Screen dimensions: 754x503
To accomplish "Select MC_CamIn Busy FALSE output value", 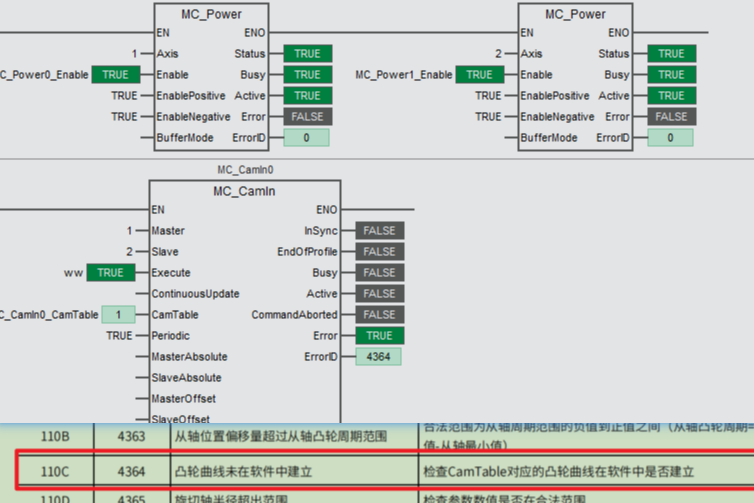I will point(380,273).
